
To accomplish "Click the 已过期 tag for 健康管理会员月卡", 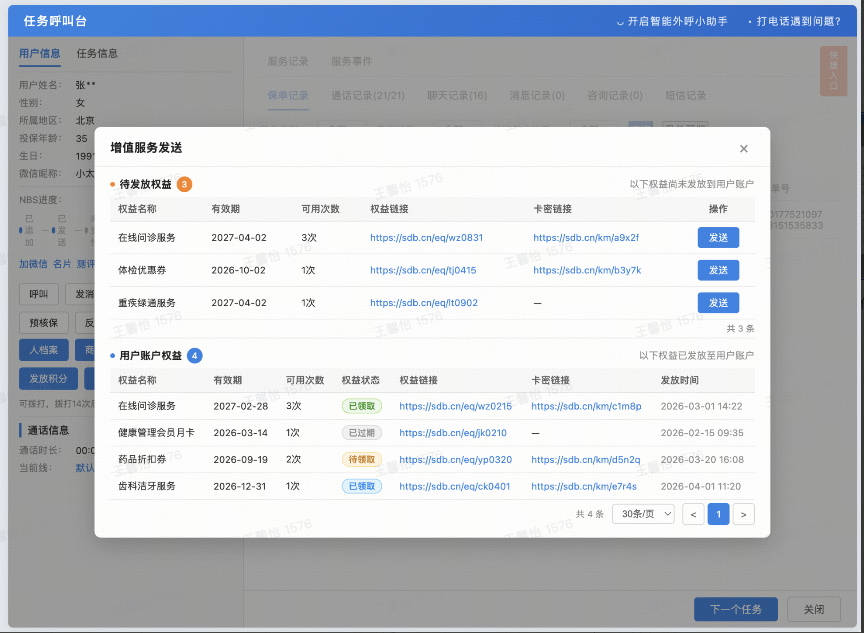I will click(361, 433).
